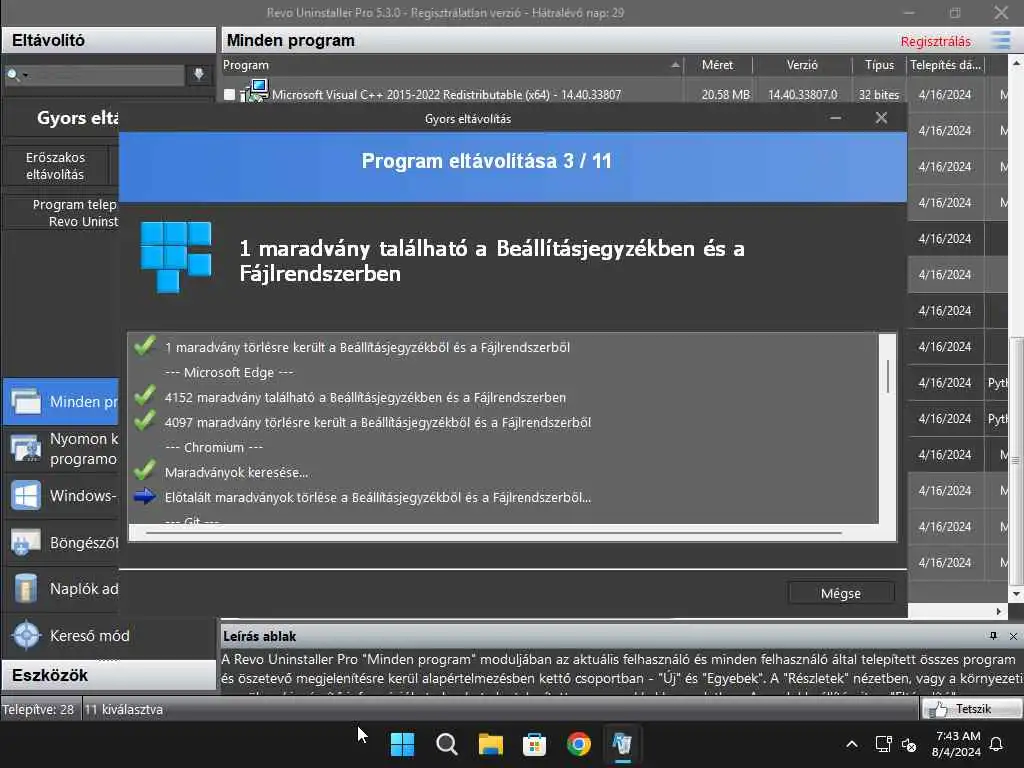Select the Minden programok sidebar item
This screenshot has height=768, width=1024.
pos(61,401)
